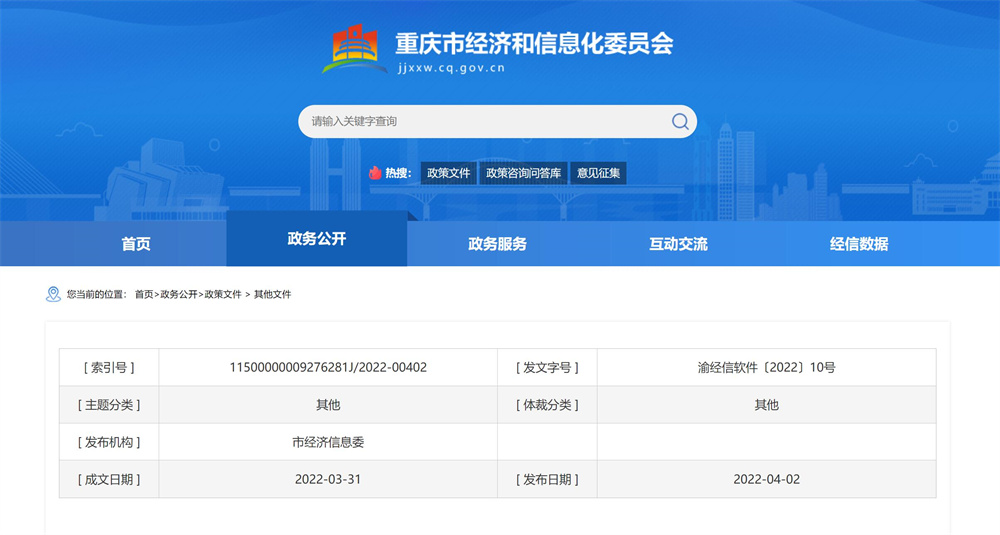Click the document number 渝经信软件〔2022〕10号
Viewport: 1000px width, 535px height.
pyautogui.click(x=766, y=367)
